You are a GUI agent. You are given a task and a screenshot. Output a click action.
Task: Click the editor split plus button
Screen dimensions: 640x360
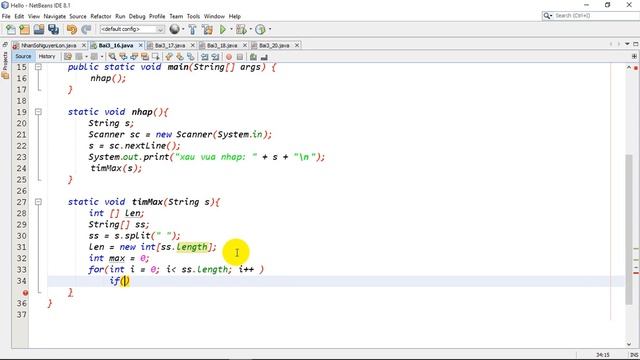point(634,56)
